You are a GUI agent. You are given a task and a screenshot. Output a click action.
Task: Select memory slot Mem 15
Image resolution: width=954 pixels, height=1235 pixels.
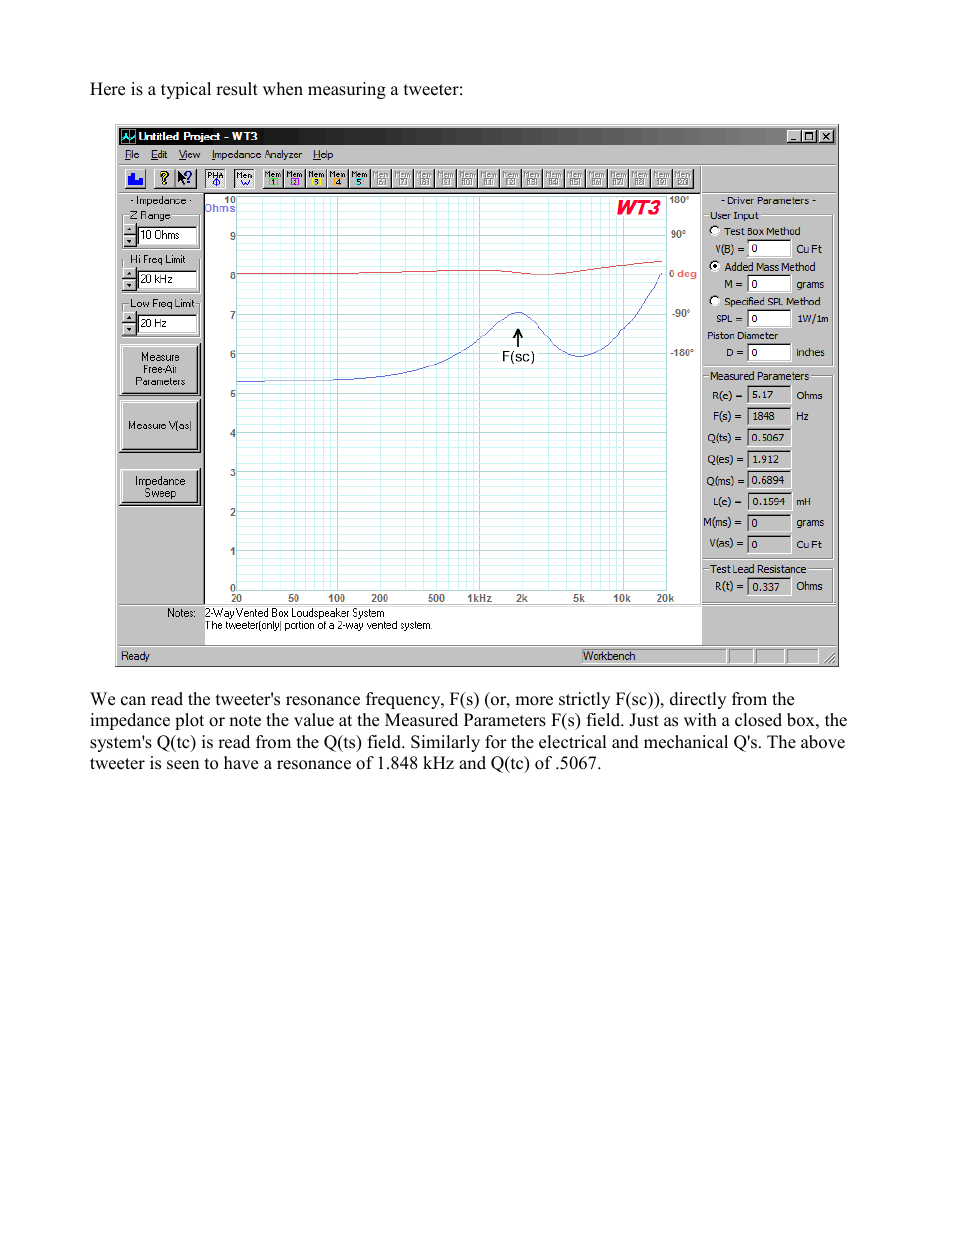pos(576,178)
